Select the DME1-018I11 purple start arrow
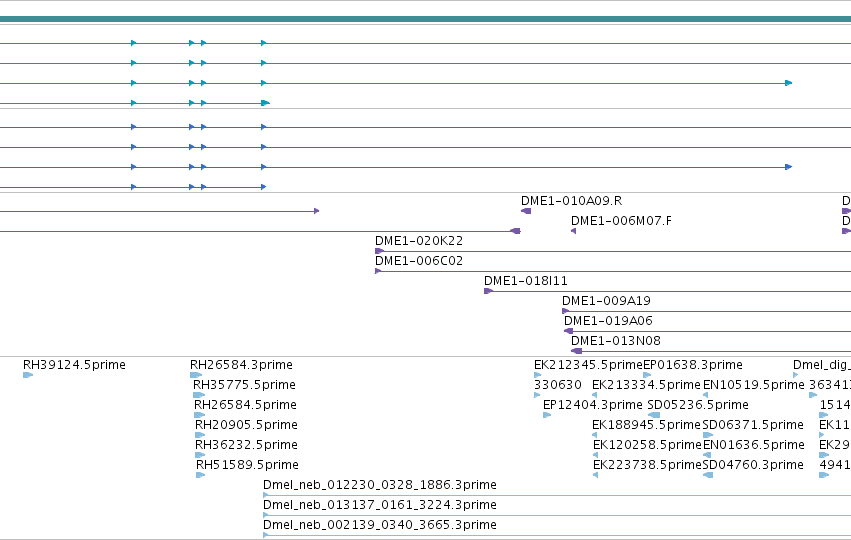 488,291
